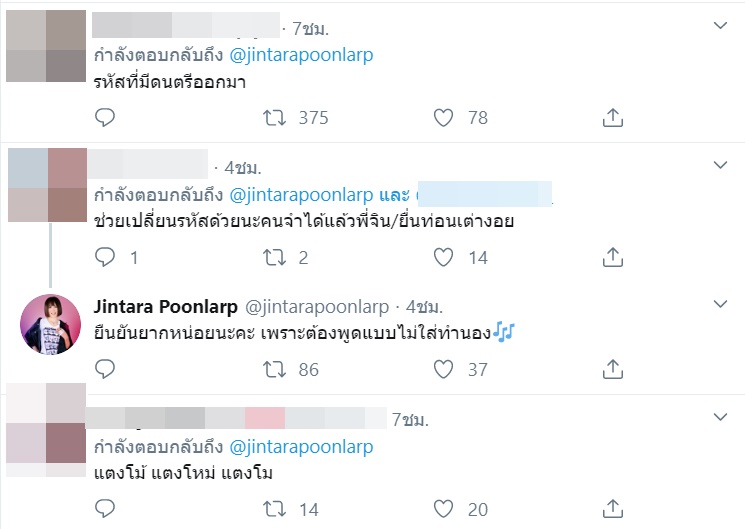Reply to the tweet with 1 reply
Image resolution: width=745 pixels, height=529 pixels.
(x=106, y=258)
